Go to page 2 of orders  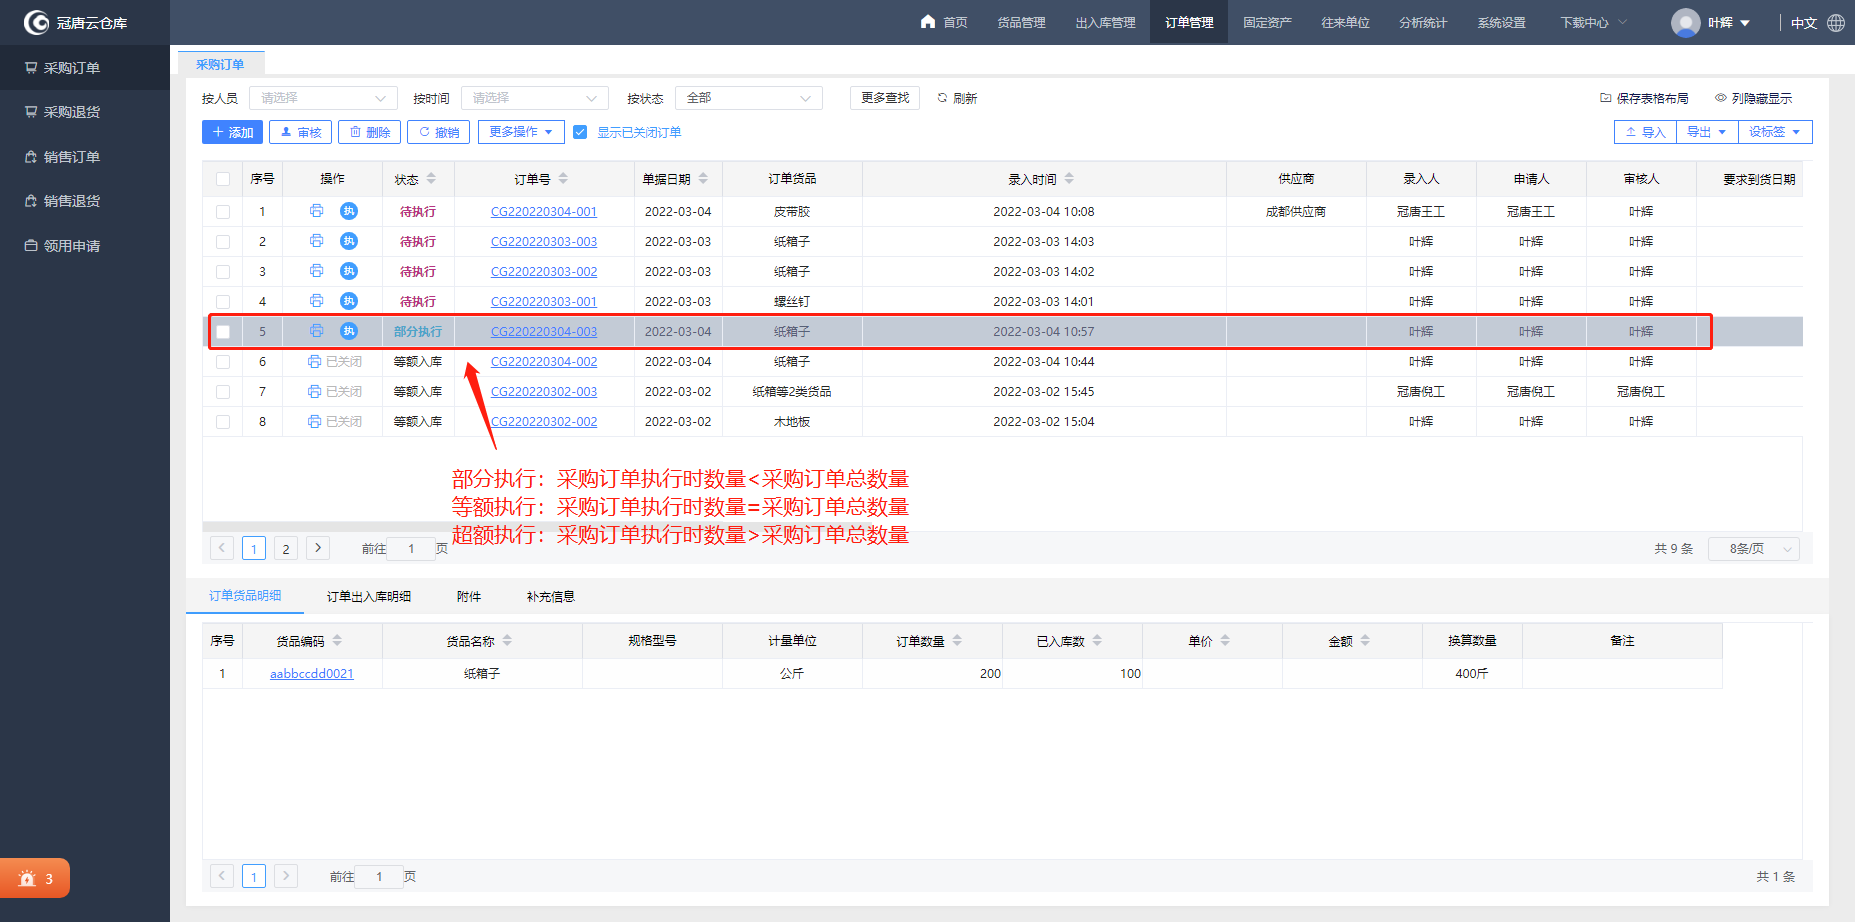coord(286,548)
